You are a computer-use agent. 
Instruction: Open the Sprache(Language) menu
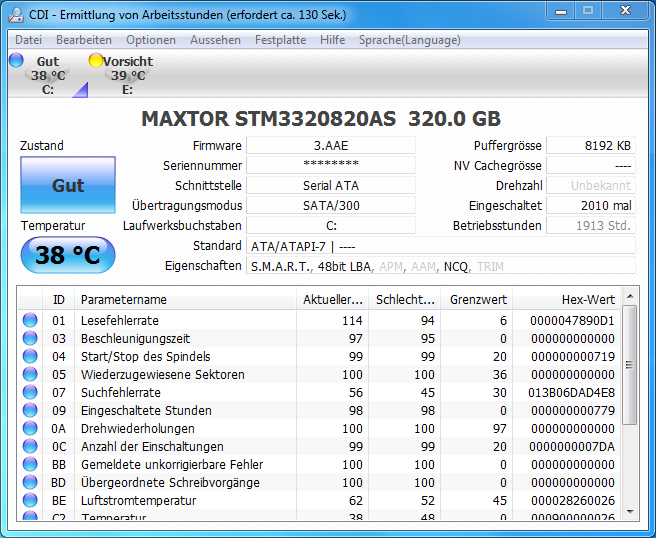tap(410, 40)
